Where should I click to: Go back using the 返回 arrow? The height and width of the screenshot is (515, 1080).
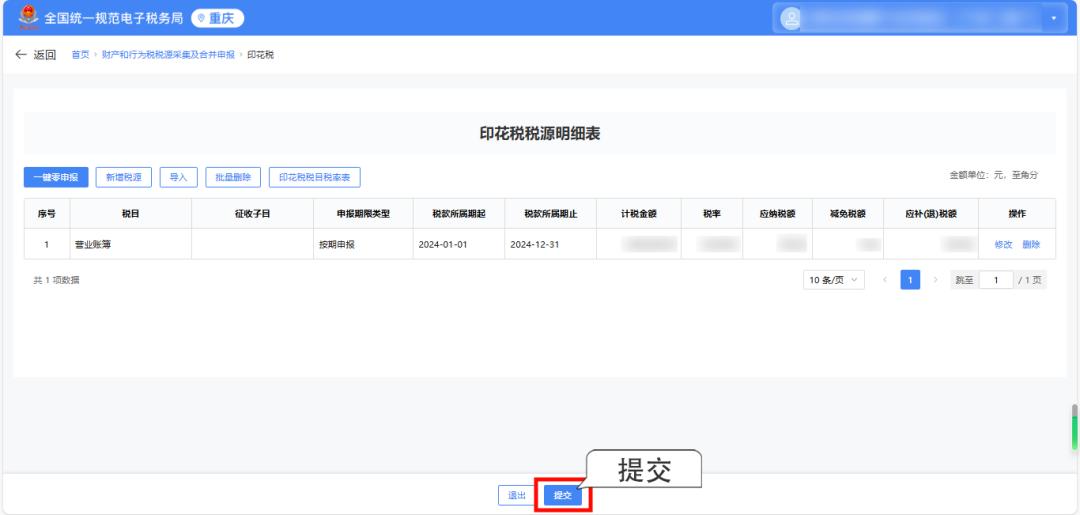click(35, 54)
